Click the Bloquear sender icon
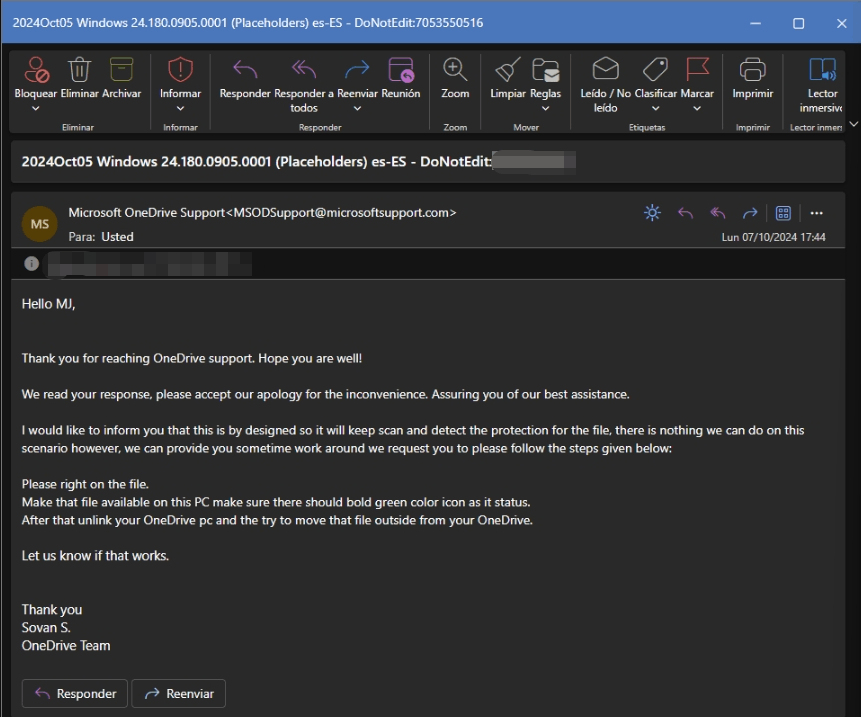861x717 pixels. click(x=36, y=70)
